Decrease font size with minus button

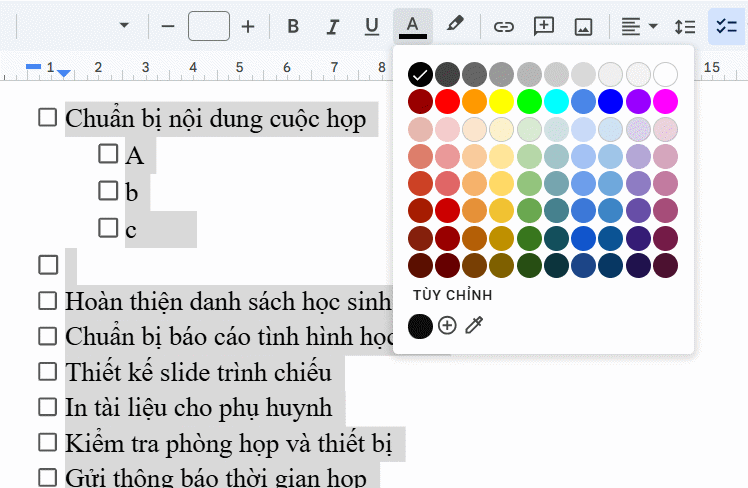coord(168,26)
